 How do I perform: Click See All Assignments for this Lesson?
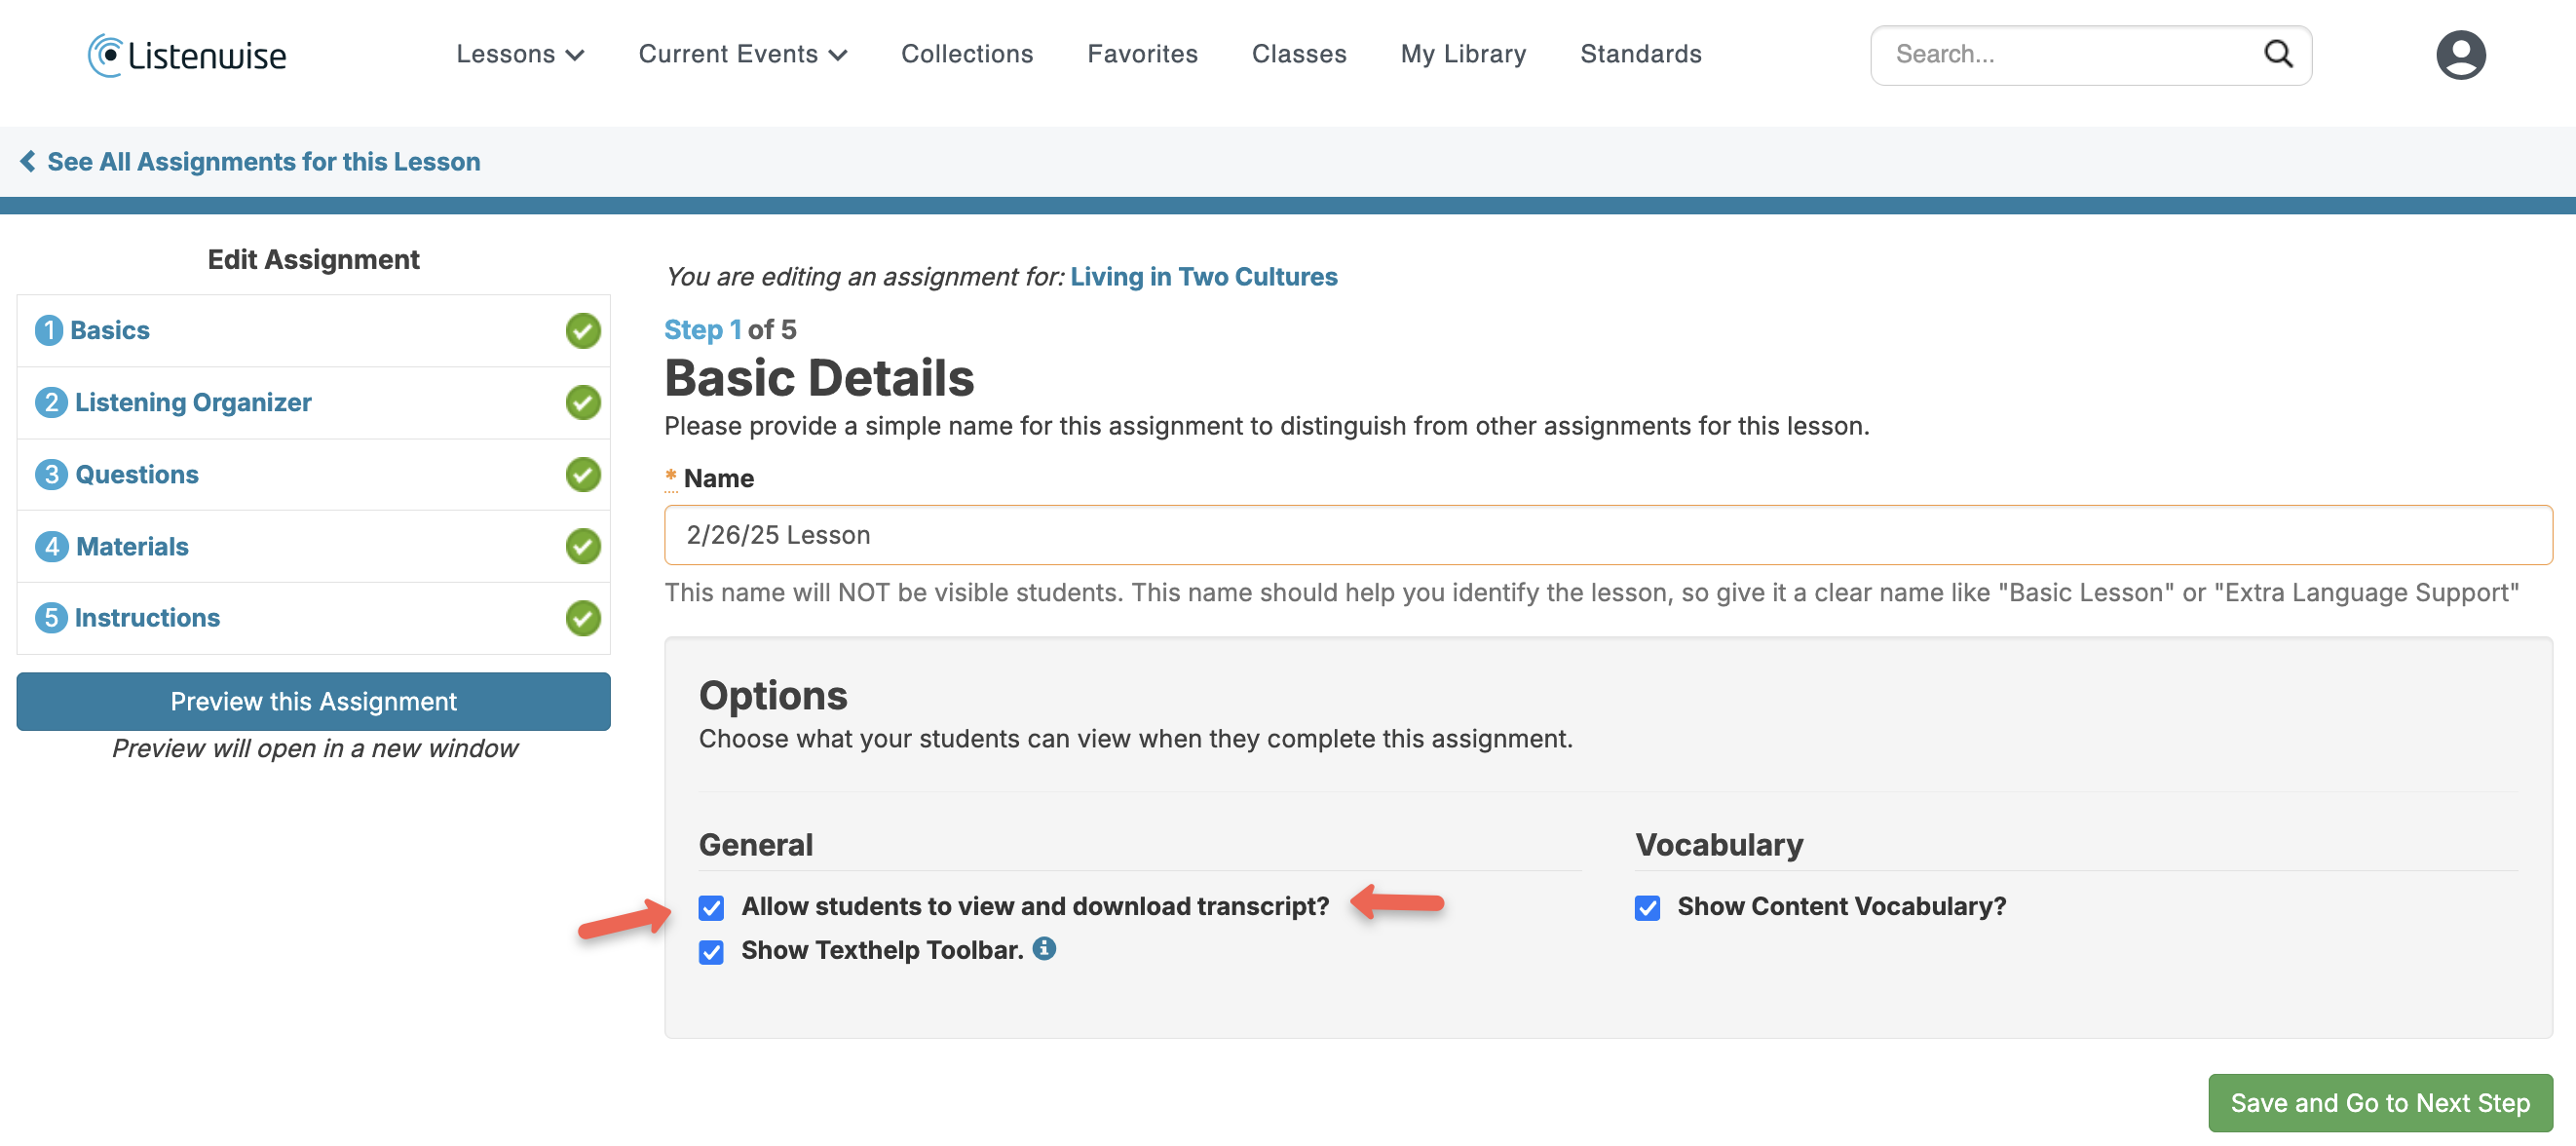coord(264,162)
